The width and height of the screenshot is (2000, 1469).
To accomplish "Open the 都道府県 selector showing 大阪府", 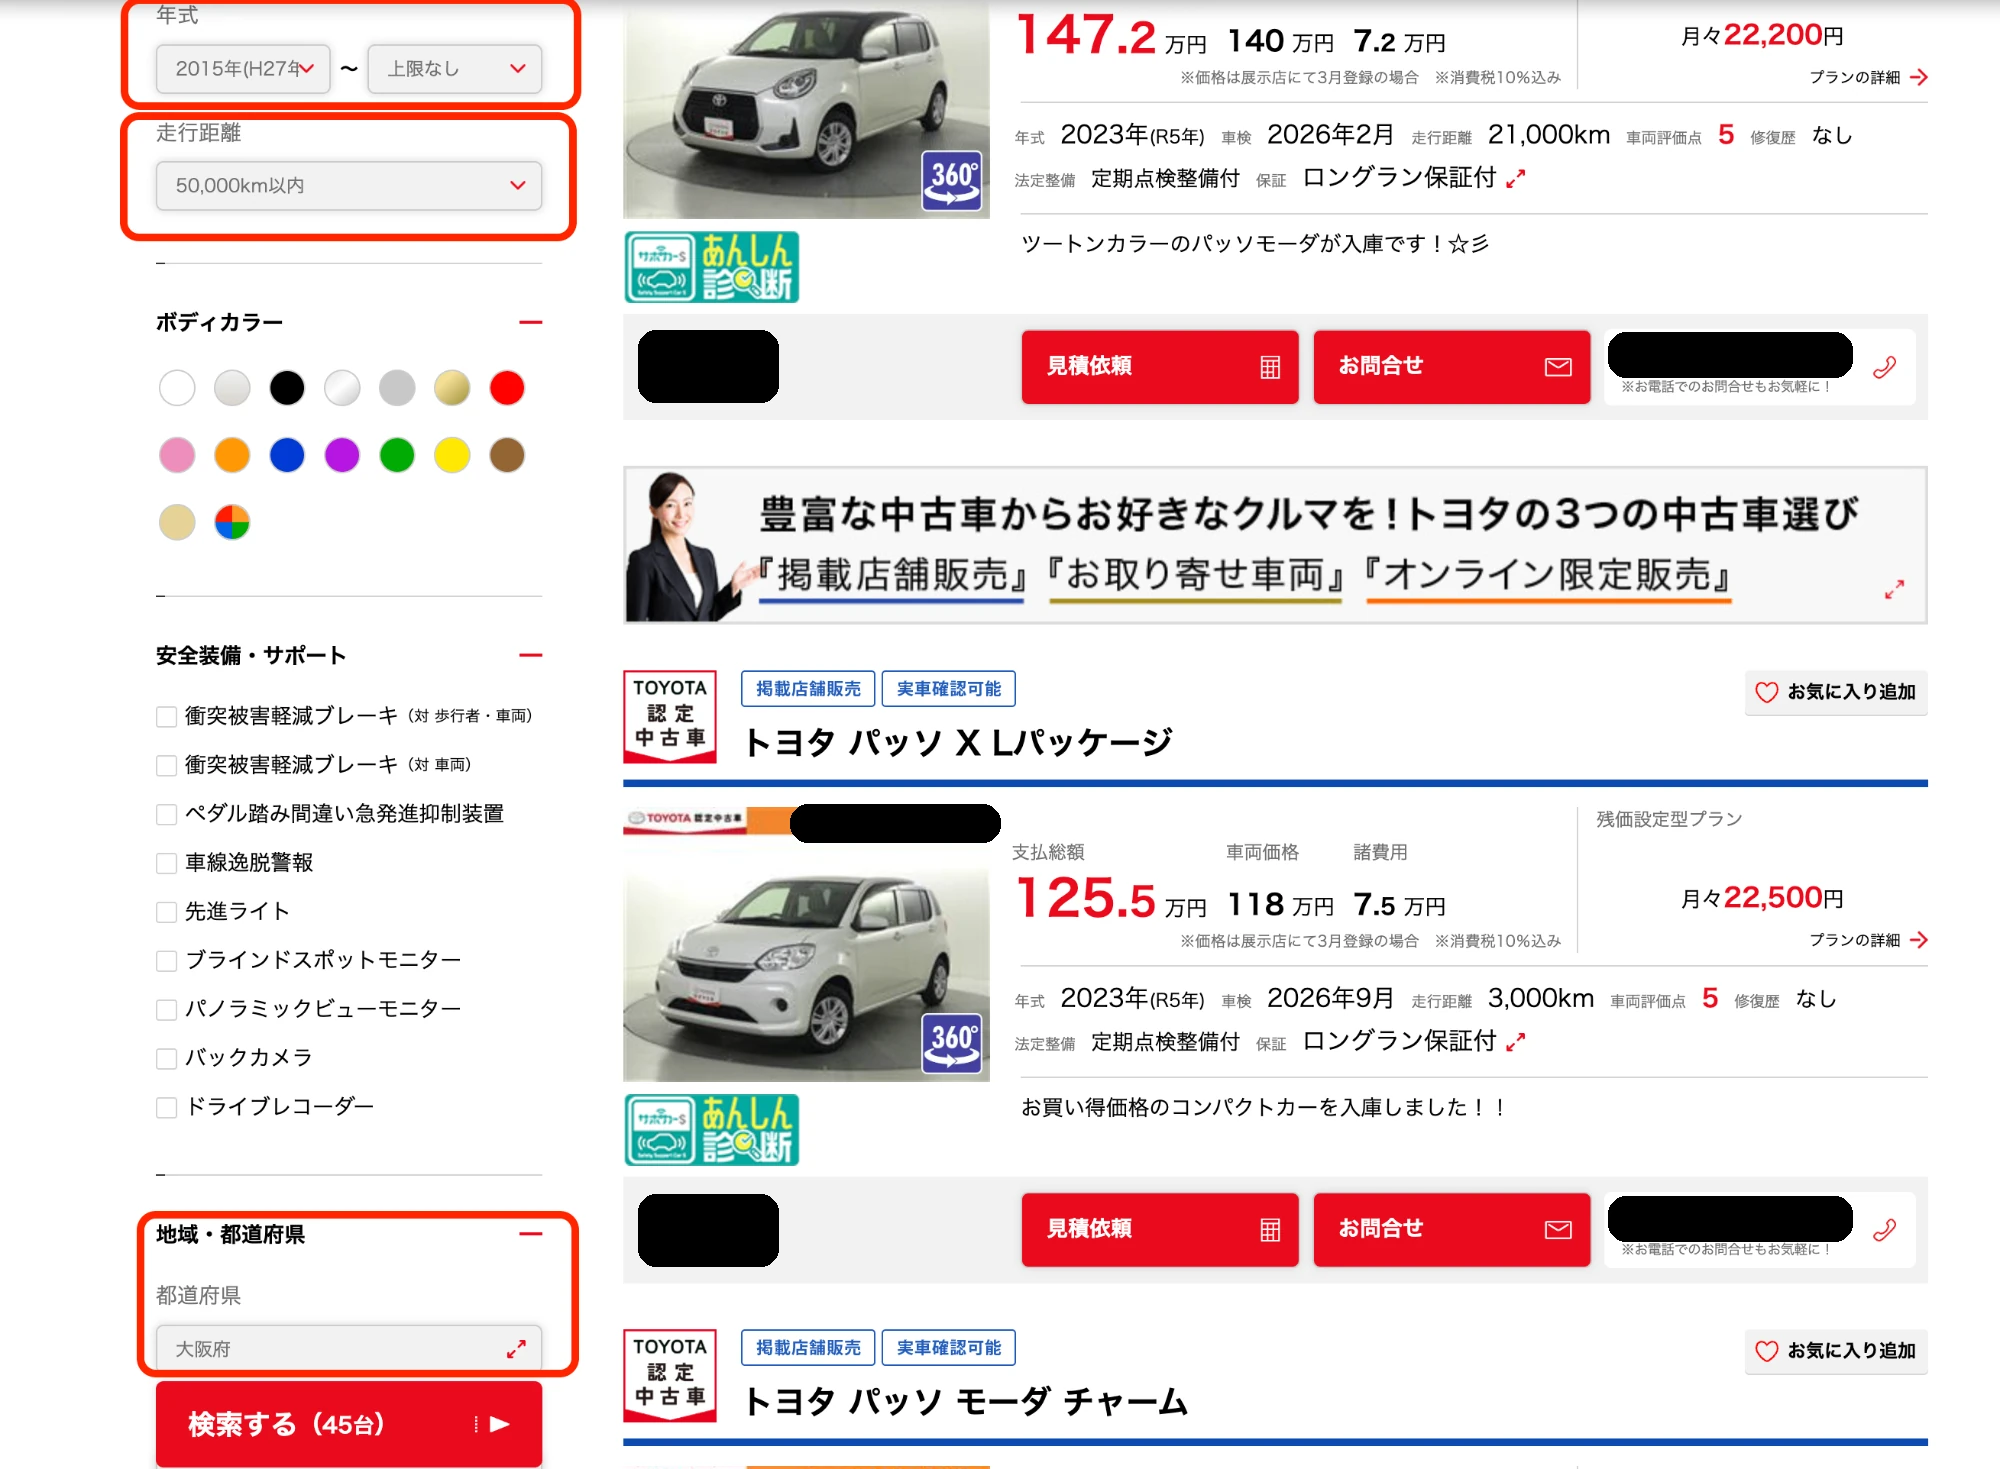I will pyautogui.click(x=349, y=1349).
